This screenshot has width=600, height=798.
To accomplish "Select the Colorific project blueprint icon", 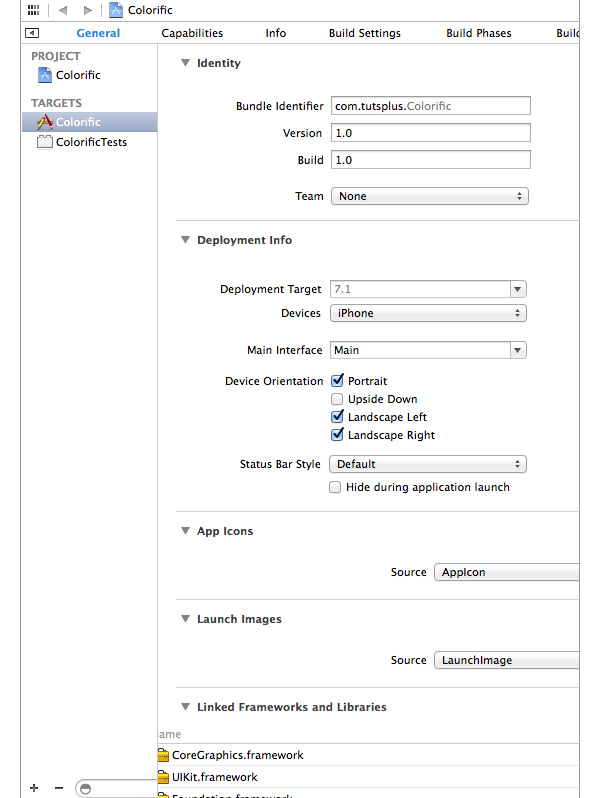I will (45, 75).
